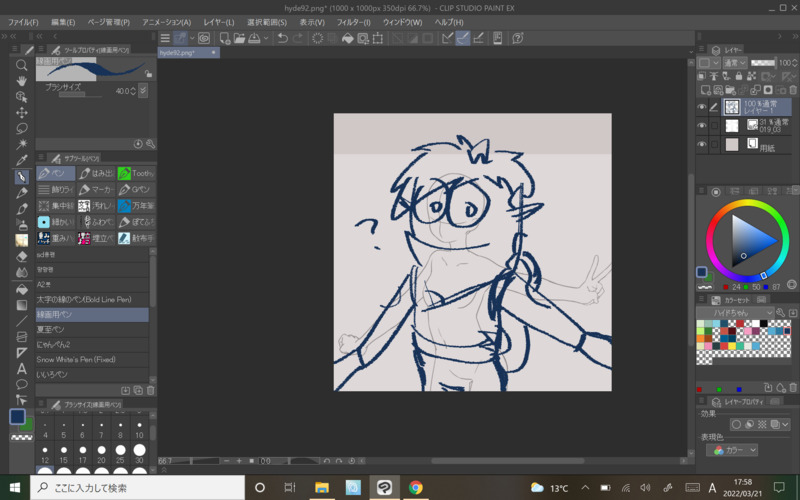Open the Tool Property panel hamburger menu

click(x=41, y=49)
